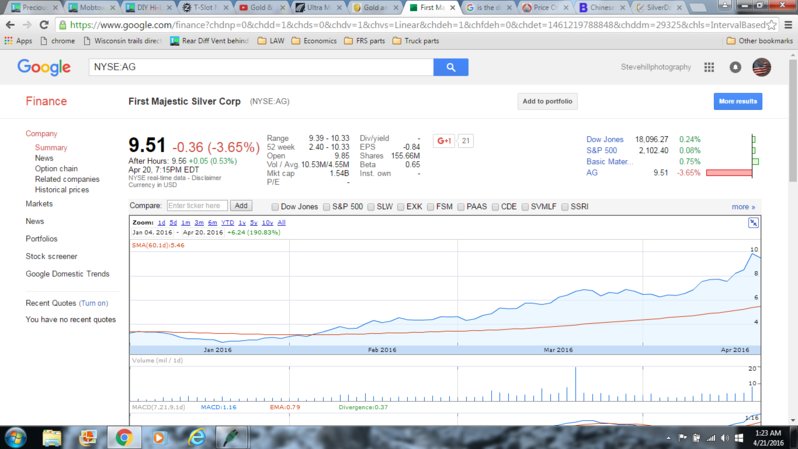This screenshot has height=449, width=798.
Task: Set chart zoom to 6m
Action: coord(212,223)
